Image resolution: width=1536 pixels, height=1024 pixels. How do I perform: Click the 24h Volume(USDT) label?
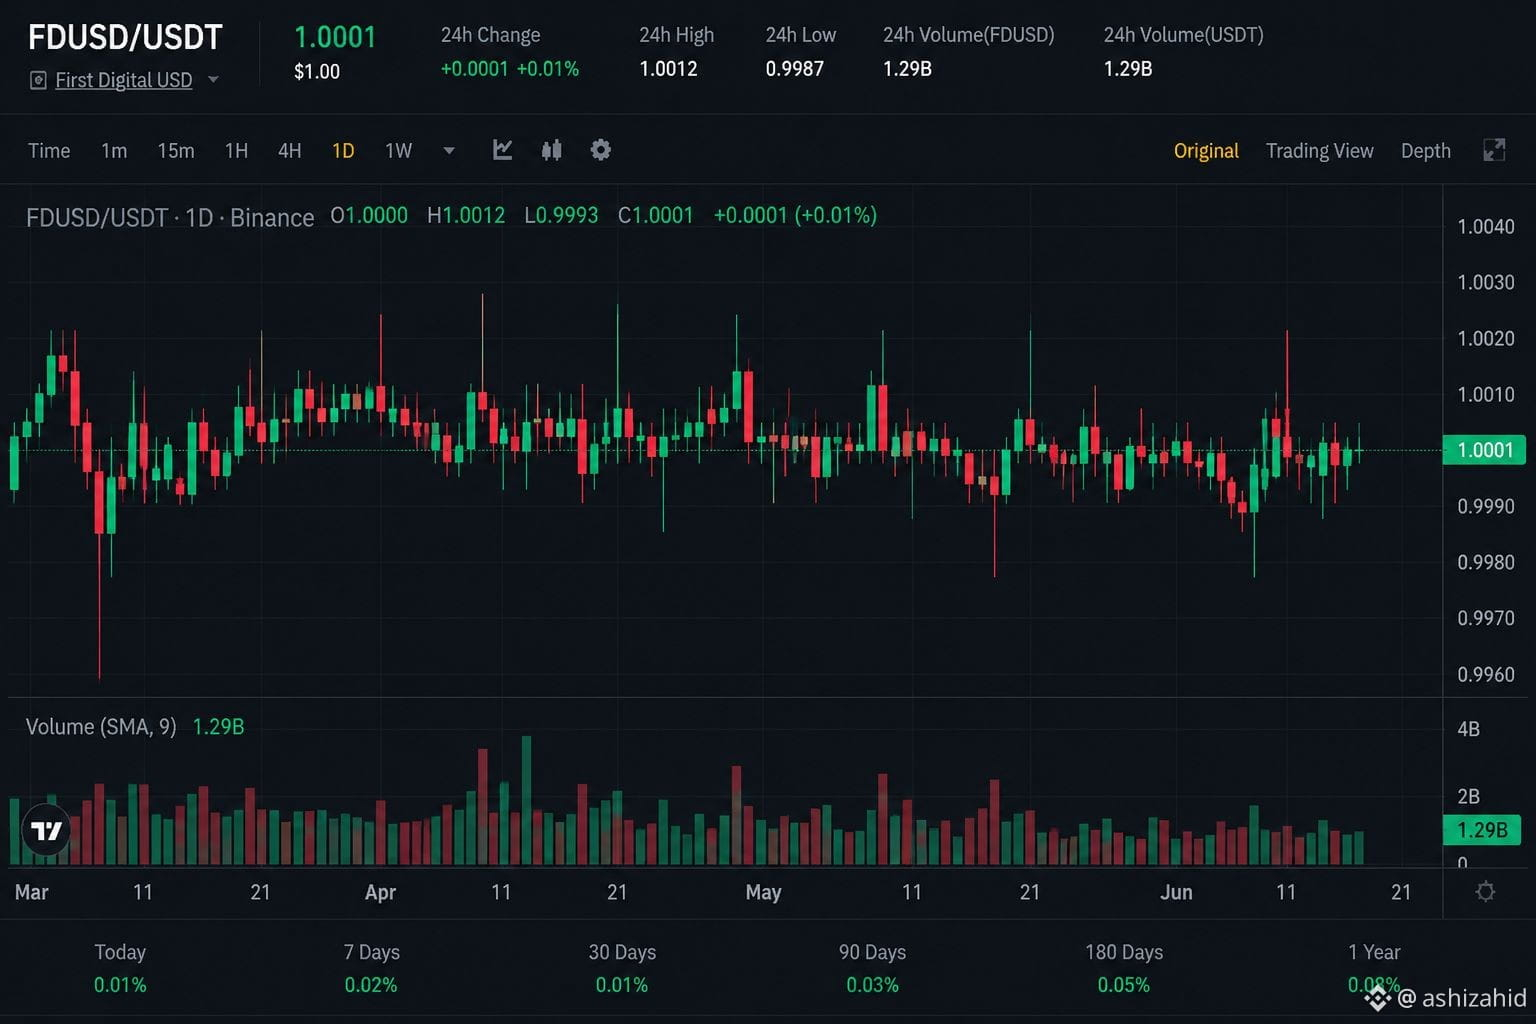tap(1183, 35)
